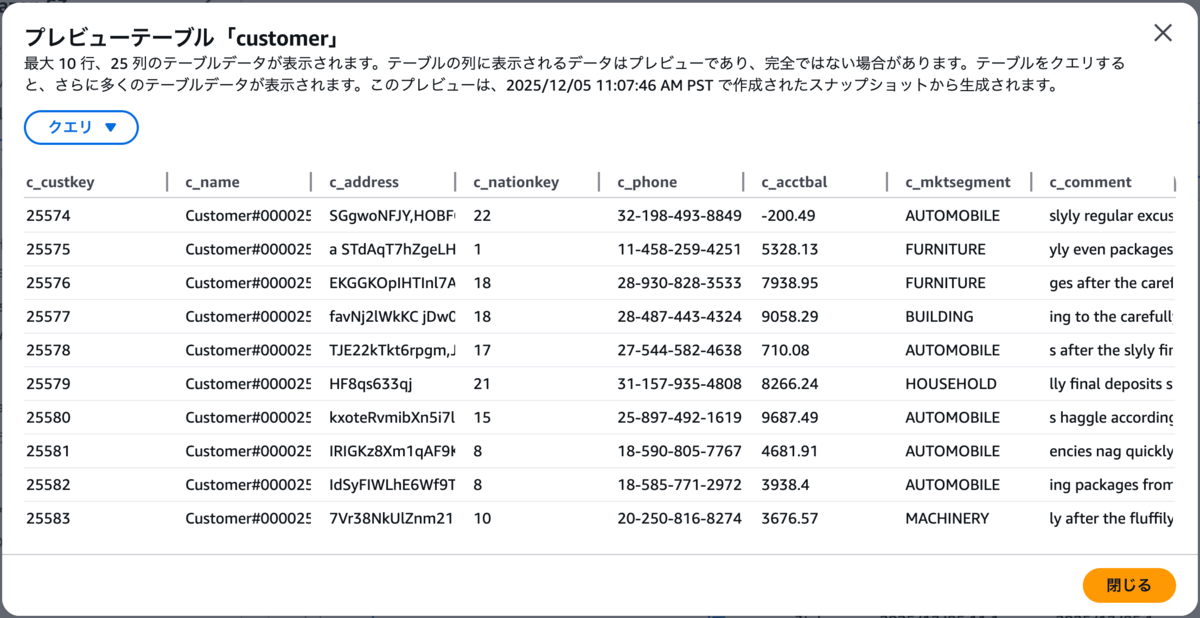Select the c_mktsegment column header
Image resolution: width=1200 pixels, height=618 pixels.
click(x=958, y=182)
